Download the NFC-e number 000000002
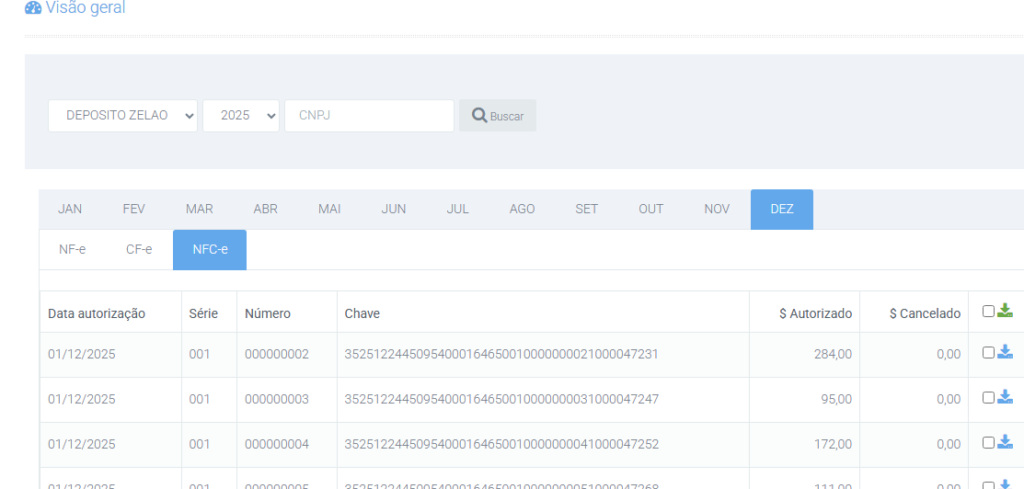Image resolution: width=1024 pixels, height=489 pixels. [1005, 352]
